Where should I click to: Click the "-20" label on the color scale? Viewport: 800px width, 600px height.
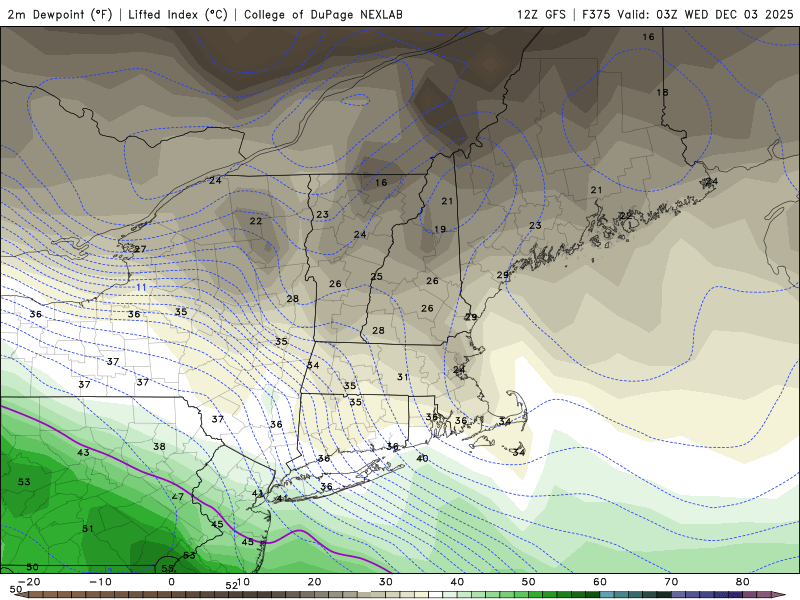[x=29, y=582]
